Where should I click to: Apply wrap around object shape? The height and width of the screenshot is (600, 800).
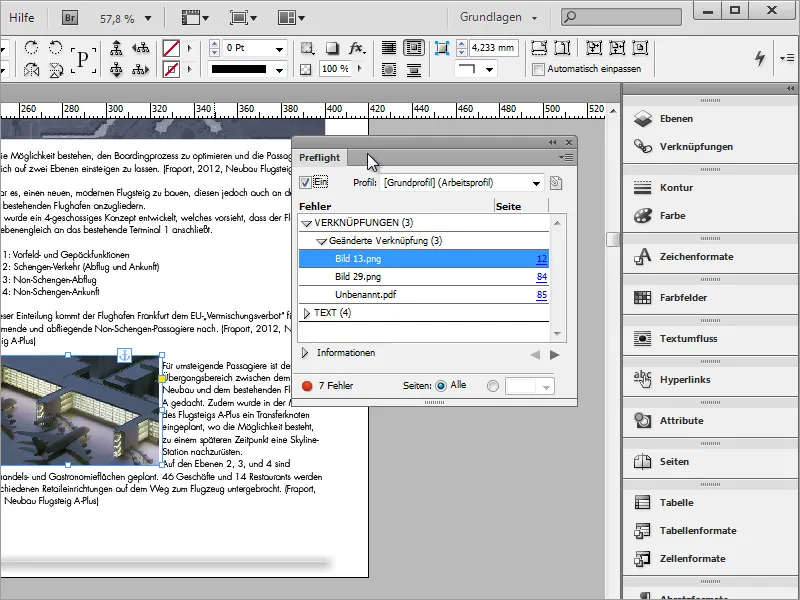[389, 69]
